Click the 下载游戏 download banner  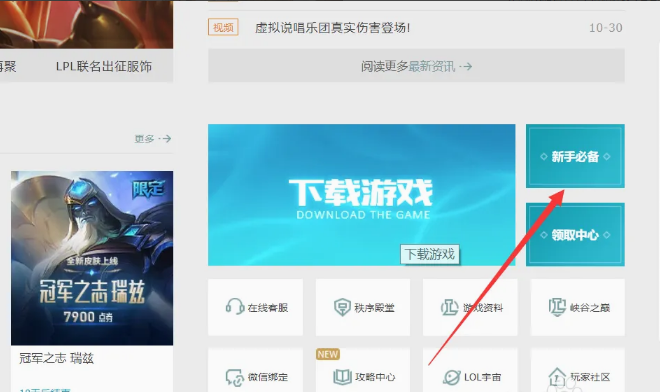pos(362,195)
